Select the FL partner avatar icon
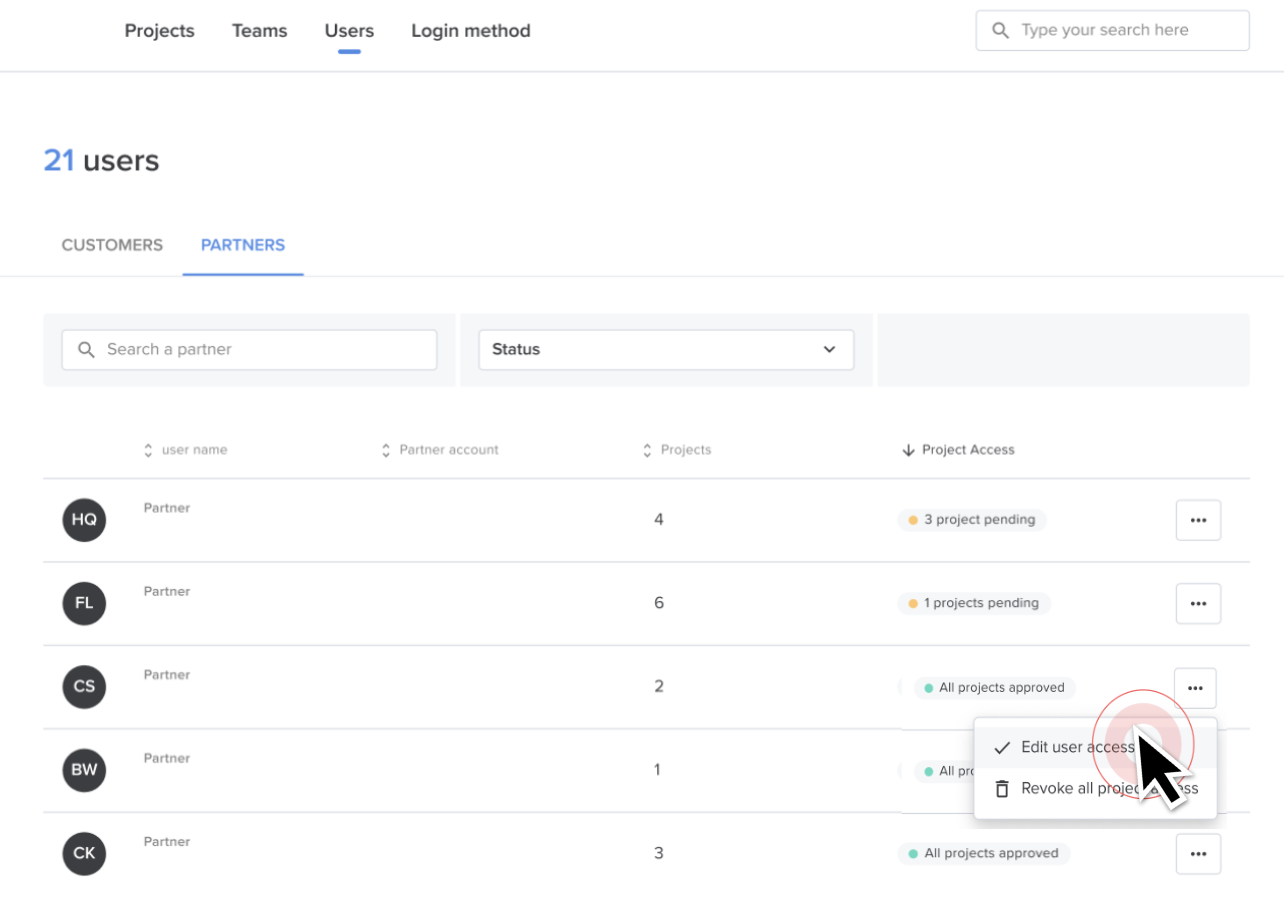1284x901 pixels. (83, 603)
